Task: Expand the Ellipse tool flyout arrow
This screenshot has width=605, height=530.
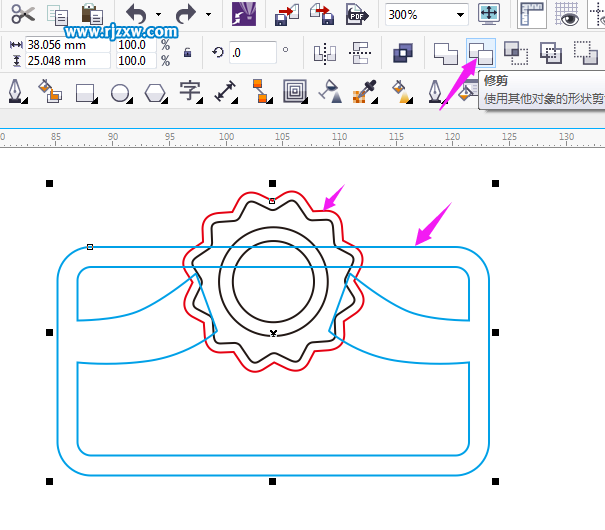Action: [130, 101]
